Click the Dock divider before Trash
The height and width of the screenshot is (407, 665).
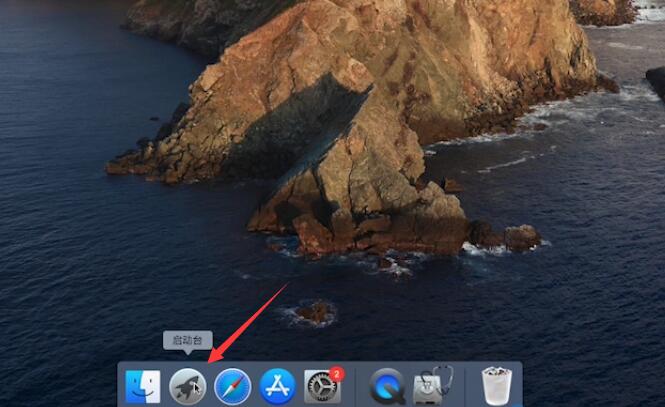465,387
